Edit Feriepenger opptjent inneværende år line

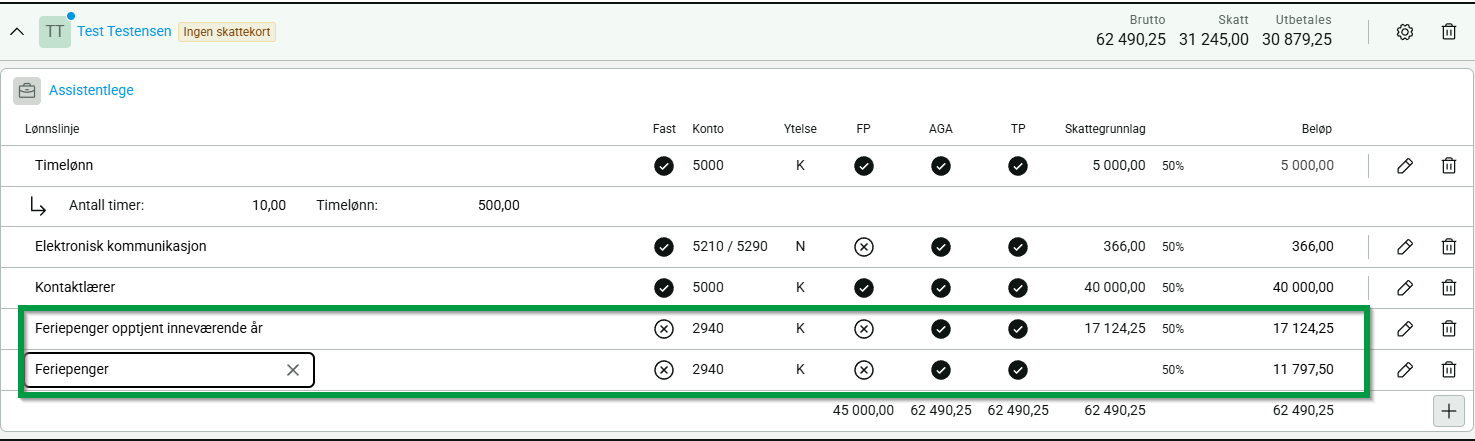pos(1404,329)
